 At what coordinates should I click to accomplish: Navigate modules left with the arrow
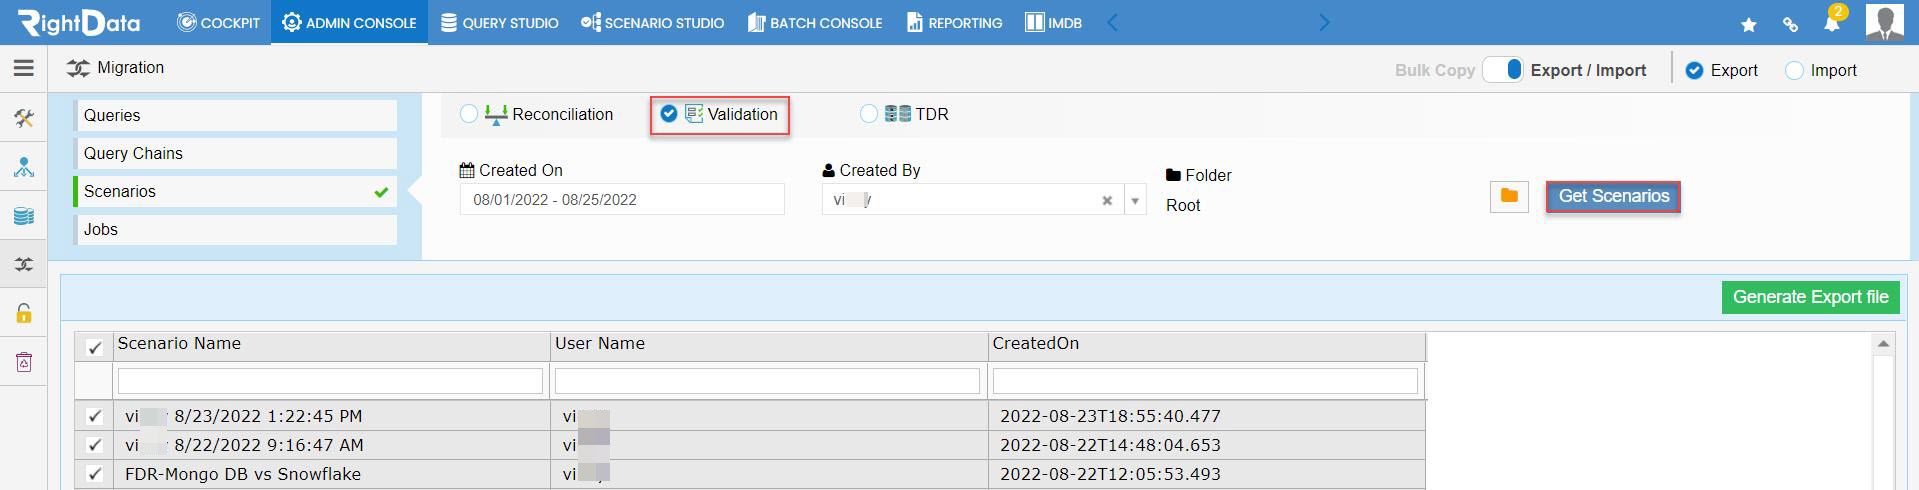tap(1112, 22)
